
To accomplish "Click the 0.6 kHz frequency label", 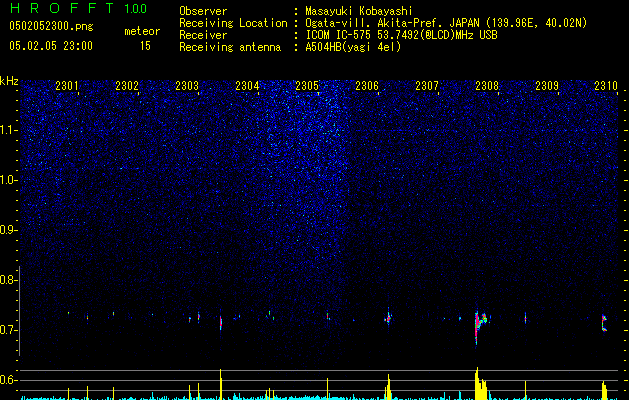I will 7,380.
